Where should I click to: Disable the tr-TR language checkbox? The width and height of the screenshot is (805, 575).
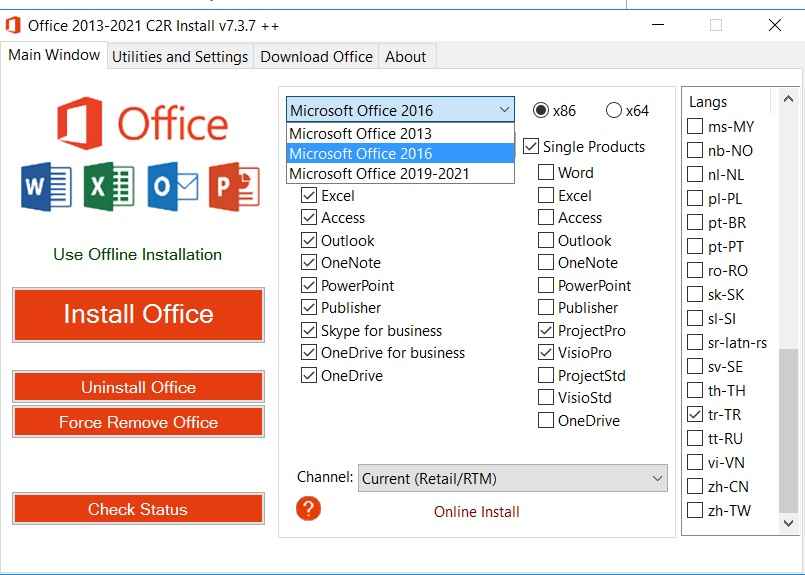pos(695,414)
